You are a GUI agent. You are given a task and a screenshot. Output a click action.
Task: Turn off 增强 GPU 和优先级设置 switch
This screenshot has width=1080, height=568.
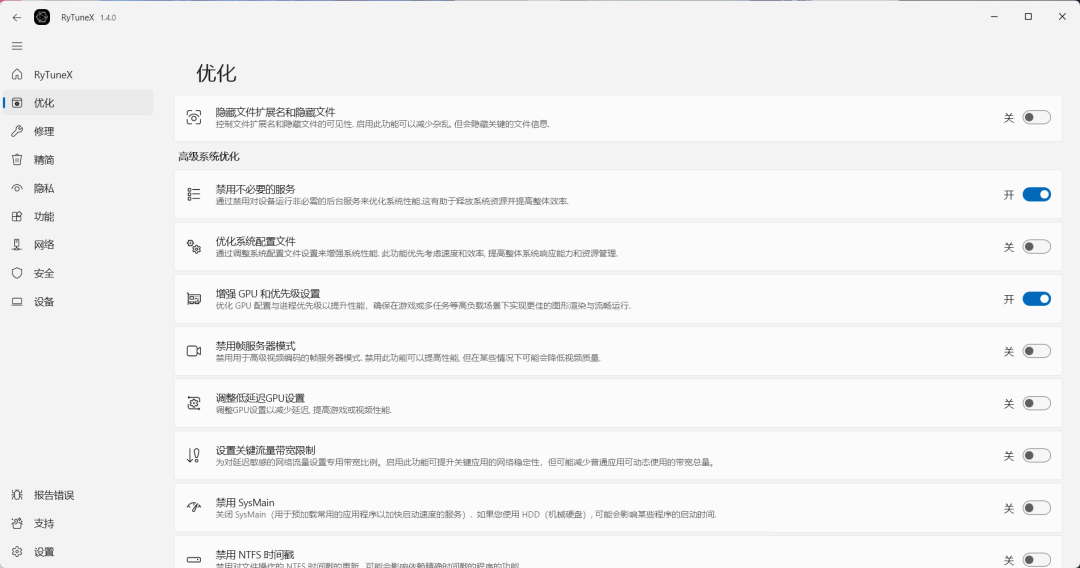[1036, 299]
